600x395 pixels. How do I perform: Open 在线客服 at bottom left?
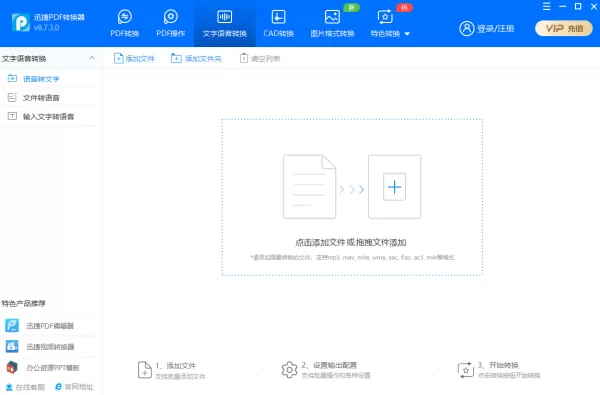(x=25, y=387)
